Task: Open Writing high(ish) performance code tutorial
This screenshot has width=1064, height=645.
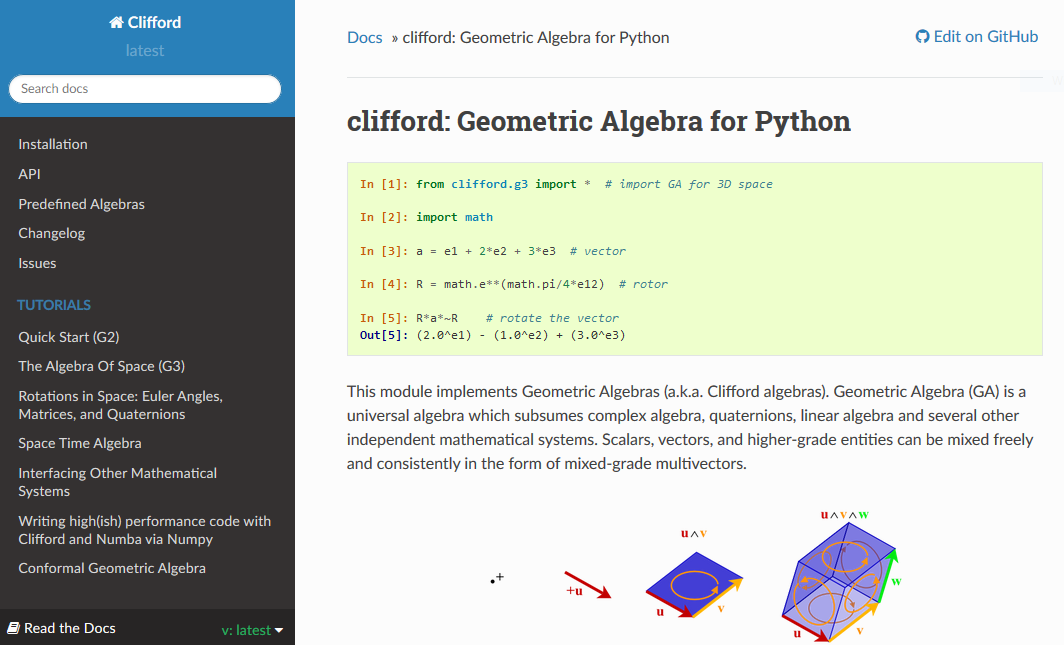Action: click(145, 530)
